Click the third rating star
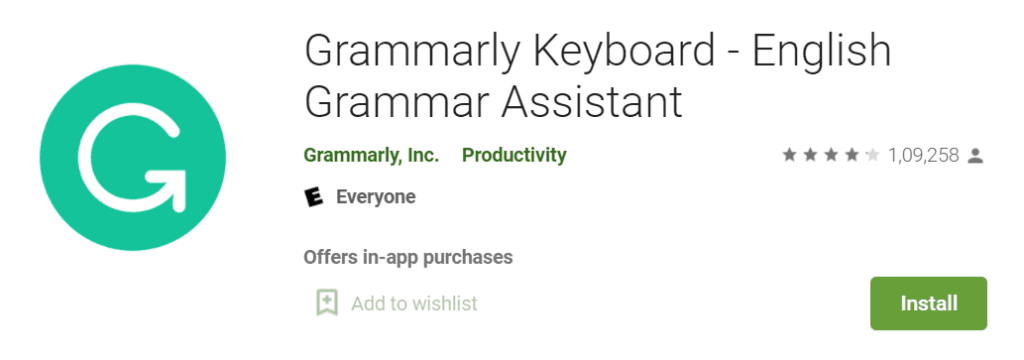Screen dimensions: 1024x360 tap(831, 155)
